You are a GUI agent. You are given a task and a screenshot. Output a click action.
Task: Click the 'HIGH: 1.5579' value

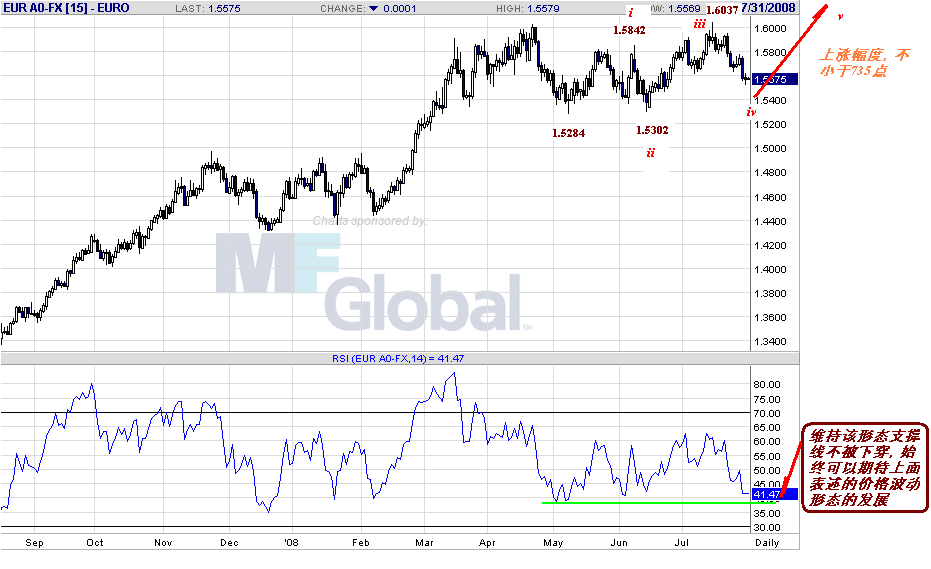530,9
